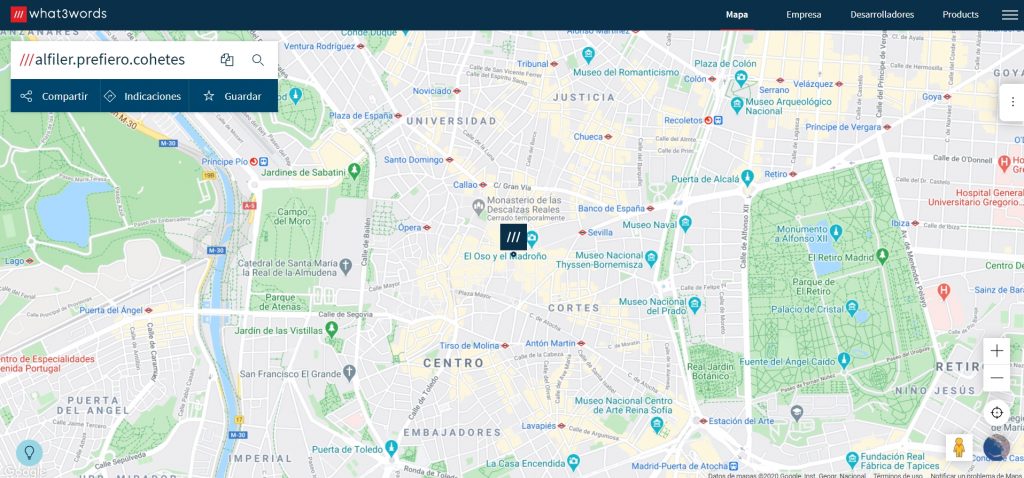Open the Empresa menu
This screenshot has width=1024, height=478.
(x=803, y=14)
